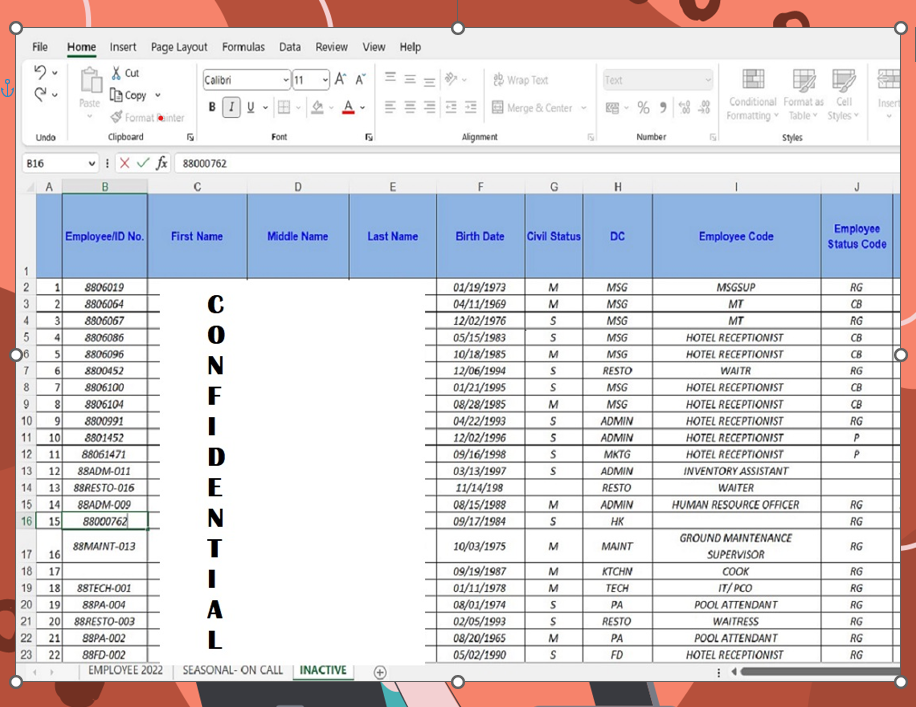The height and width of the screenshot is (707, 916).
Task: Click Decrease Decimal icon
Action: 704,108
